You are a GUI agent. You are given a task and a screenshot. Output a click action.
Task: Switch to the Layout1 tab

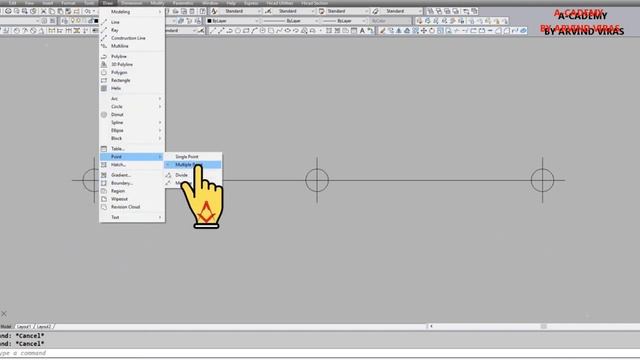click(x=24, y=327)
